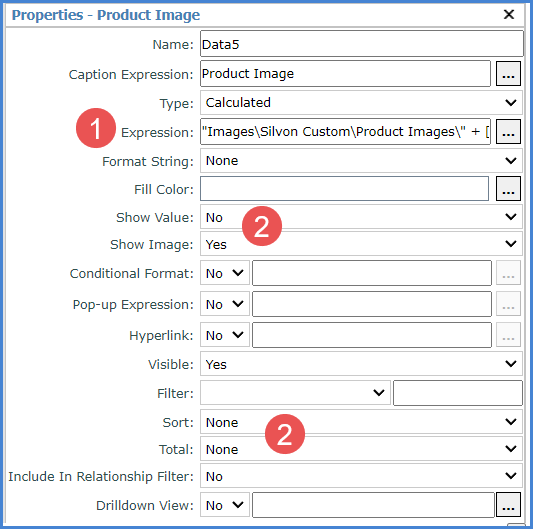Change the Visible setting currently Yes
The height and width of the screenshot is (529, 533).
(x=361, y=364)
